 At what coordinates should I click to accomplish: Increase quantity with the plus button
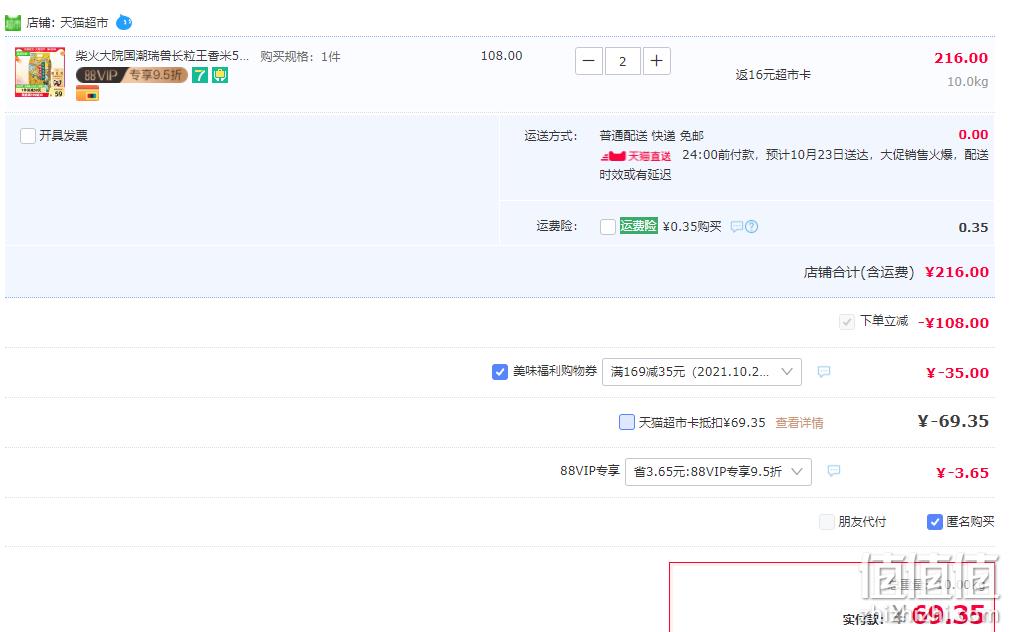656,61
